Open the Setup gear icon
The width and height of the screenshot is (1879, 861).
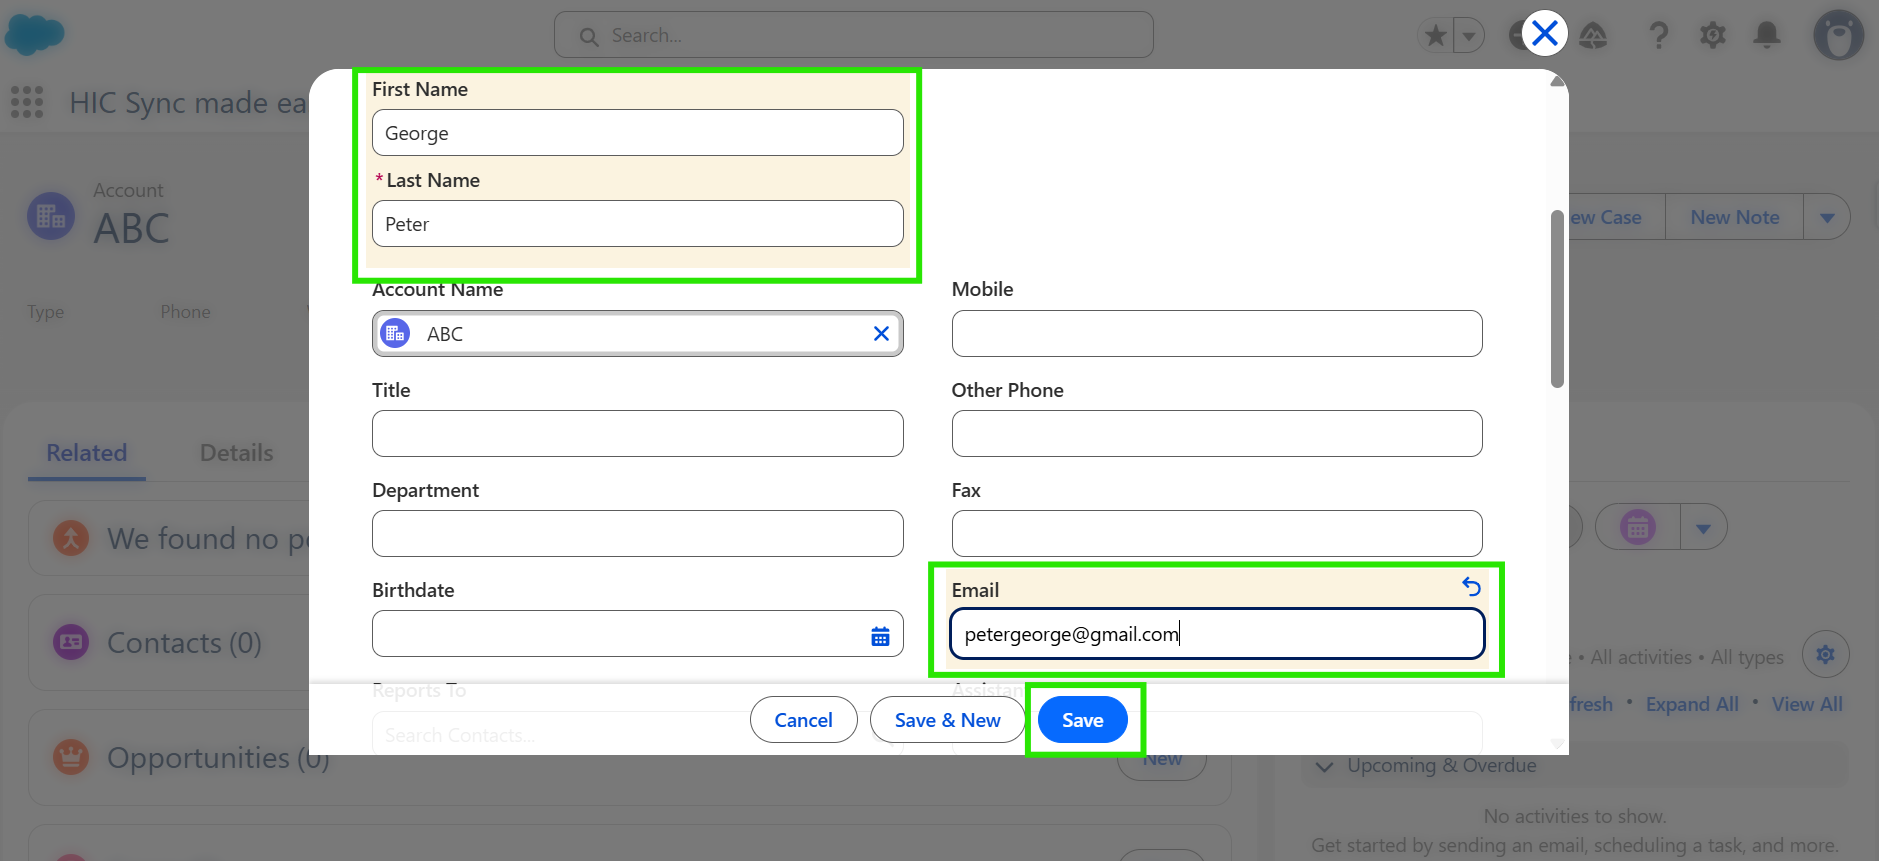(1713, 36)
